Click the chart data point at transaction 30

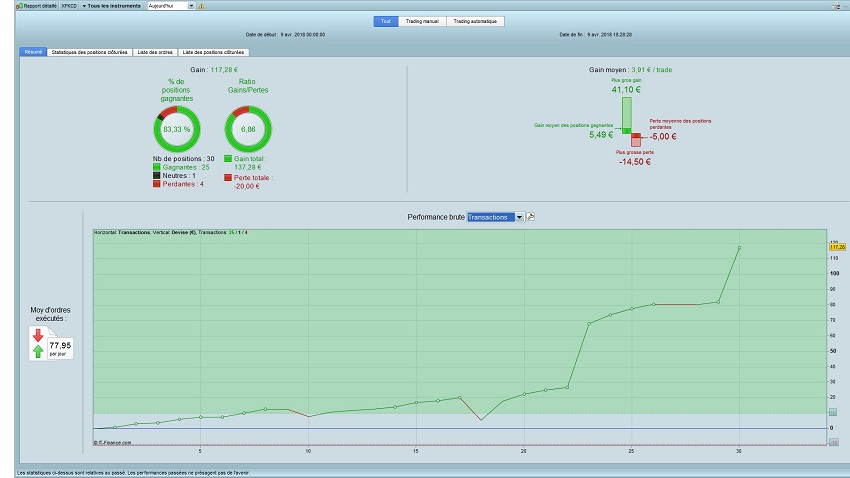pyautogui.click(x=739, y=248)
